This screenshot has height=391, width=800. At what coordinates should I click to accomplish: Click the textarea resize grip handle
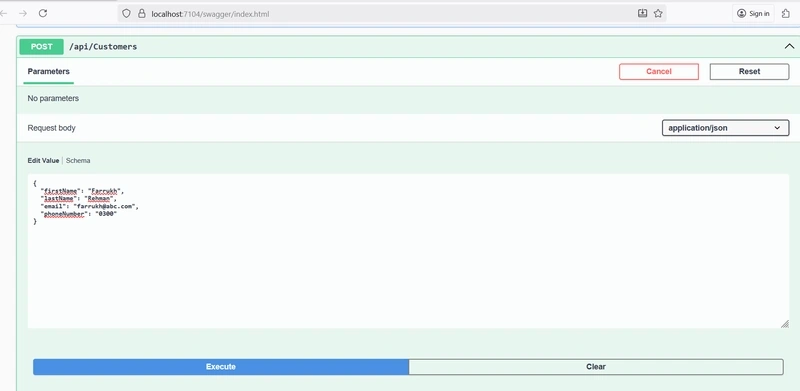click(785, 324)
